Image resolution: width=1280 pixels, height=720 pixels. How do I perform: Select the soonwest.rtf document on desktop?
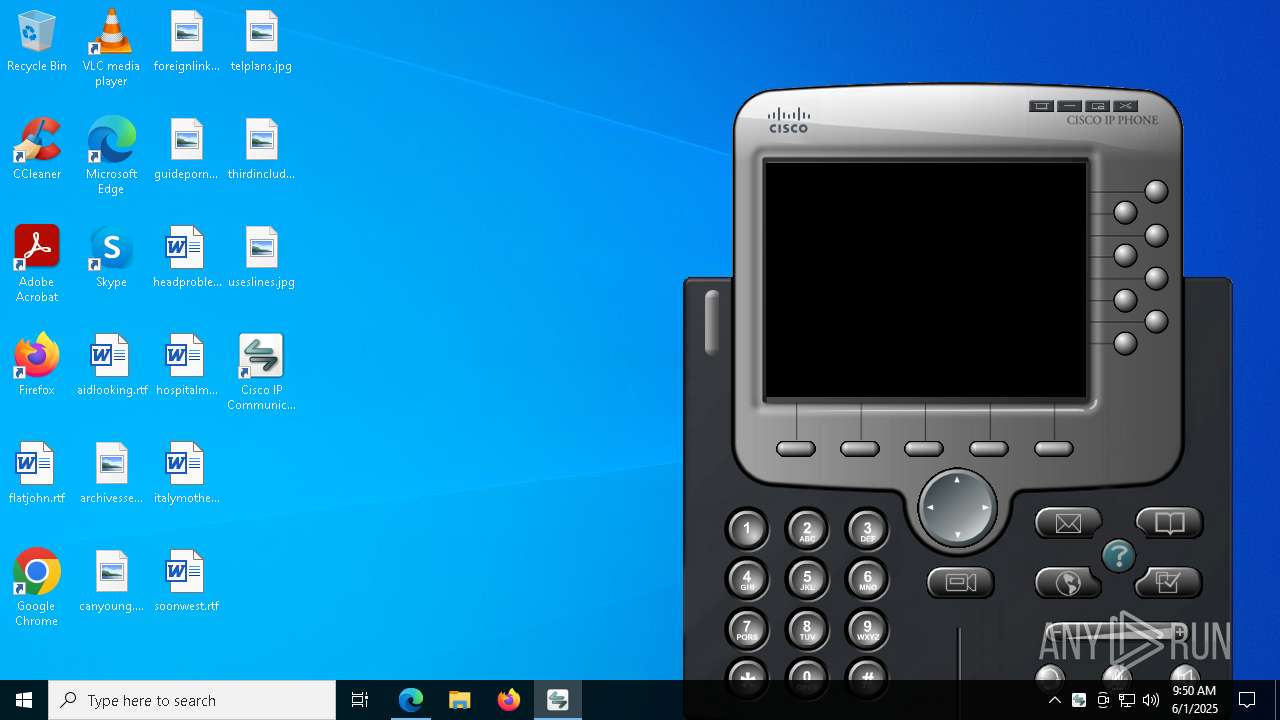point(186,582)
